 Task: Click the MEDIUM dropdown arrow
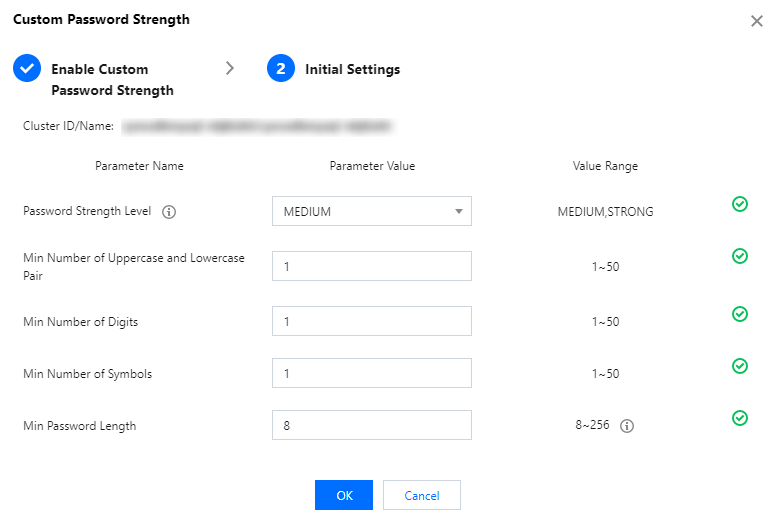tap(459, 212)
